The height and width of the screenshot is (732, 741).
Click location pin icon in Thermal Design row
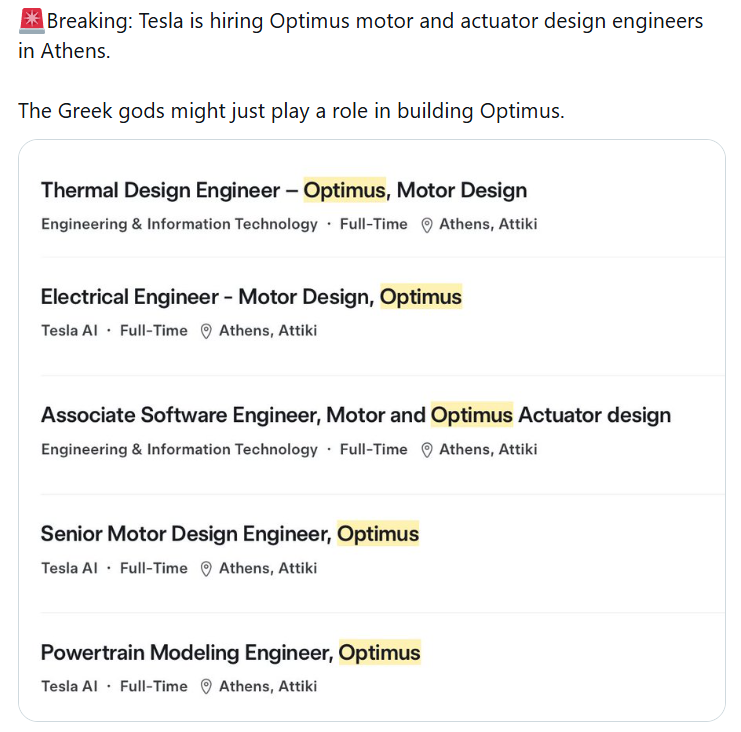(427, 225)
